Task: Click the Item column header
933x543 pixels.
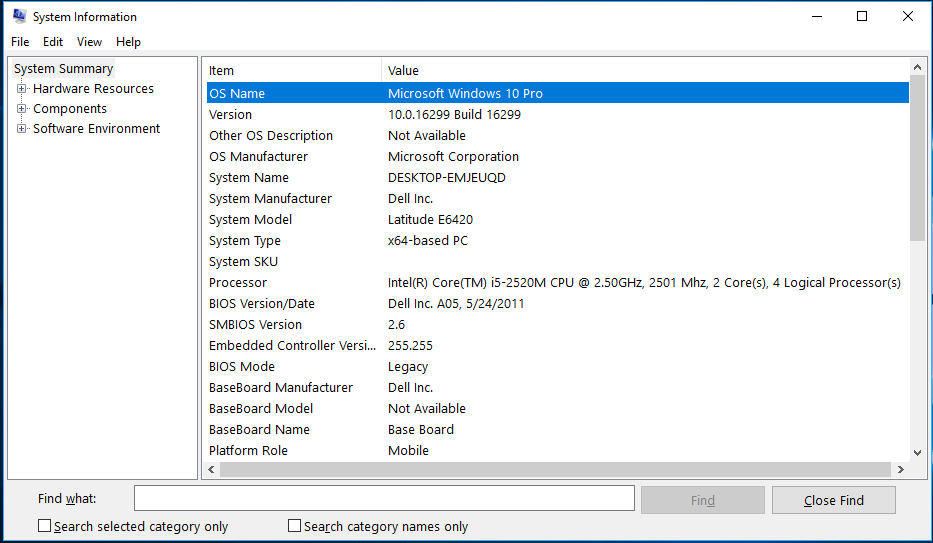Action: point(293,70)
